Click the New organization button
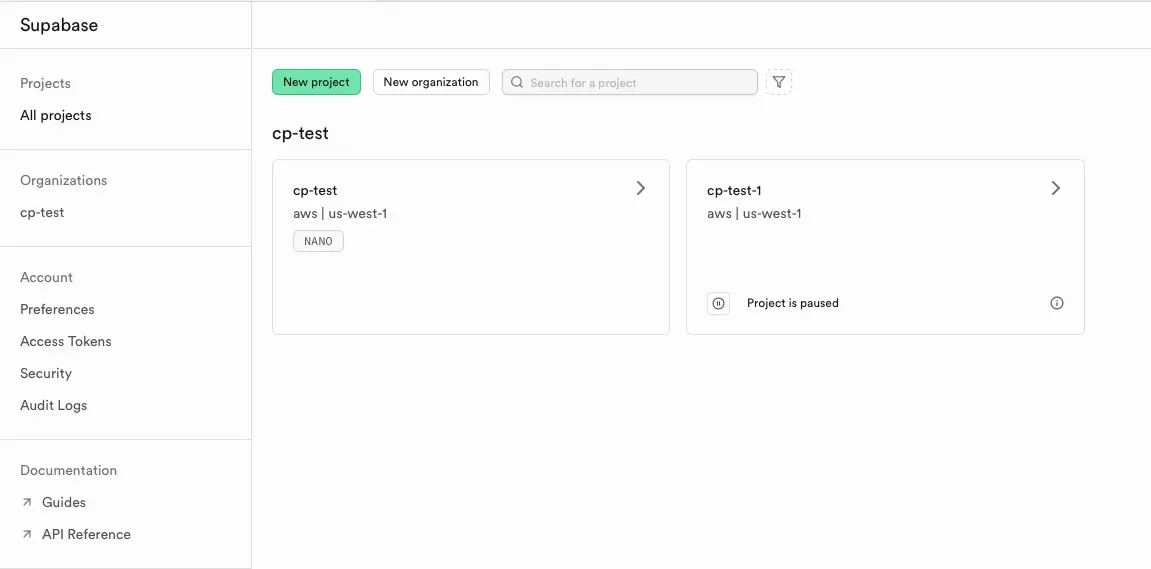Viewport: 1151px width, 569px height. 431,82
